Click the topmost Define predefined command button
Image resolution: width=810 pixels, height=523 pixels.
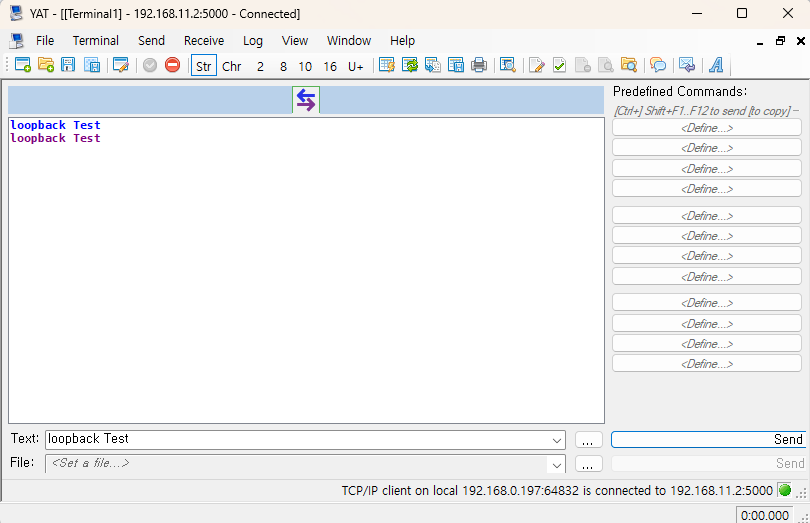707,128
